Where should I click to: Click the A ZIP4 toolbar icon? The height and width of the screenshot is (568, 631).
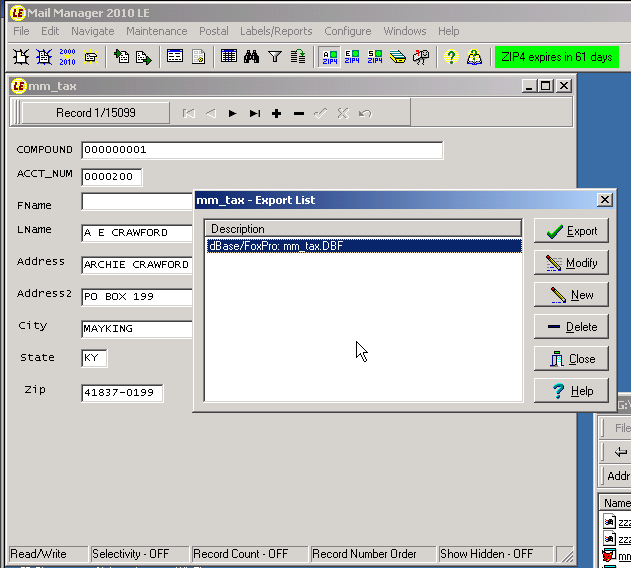click(x=330, y=57)
